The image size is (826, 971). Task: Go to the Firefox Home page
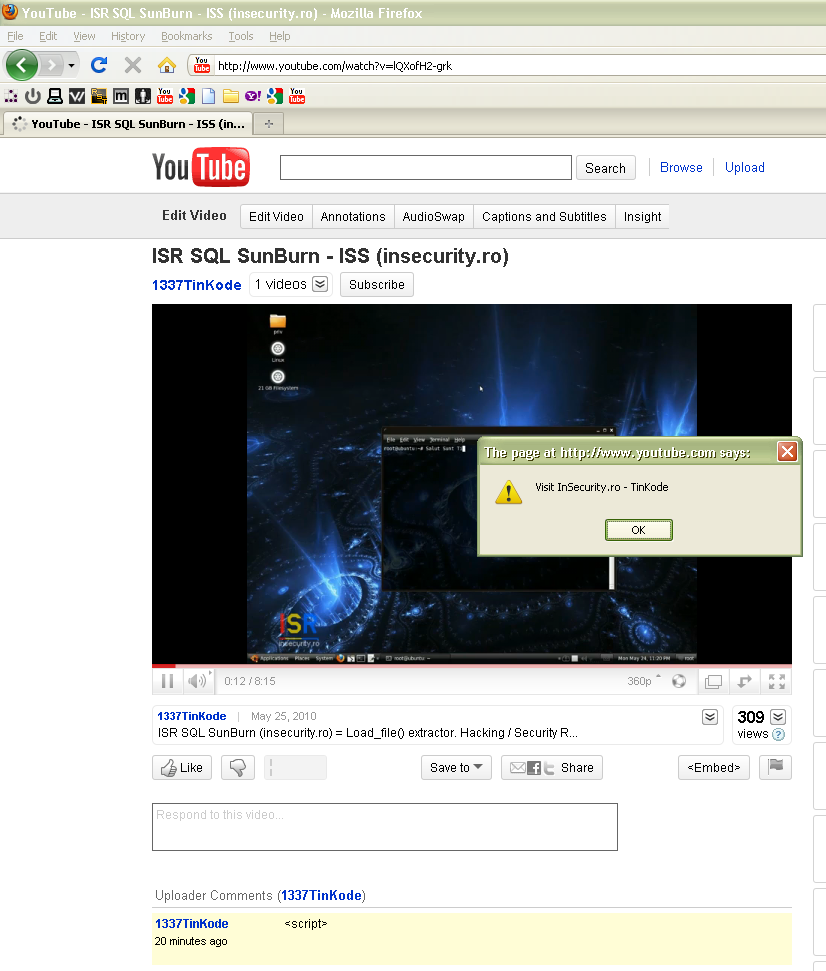point(167,64)
